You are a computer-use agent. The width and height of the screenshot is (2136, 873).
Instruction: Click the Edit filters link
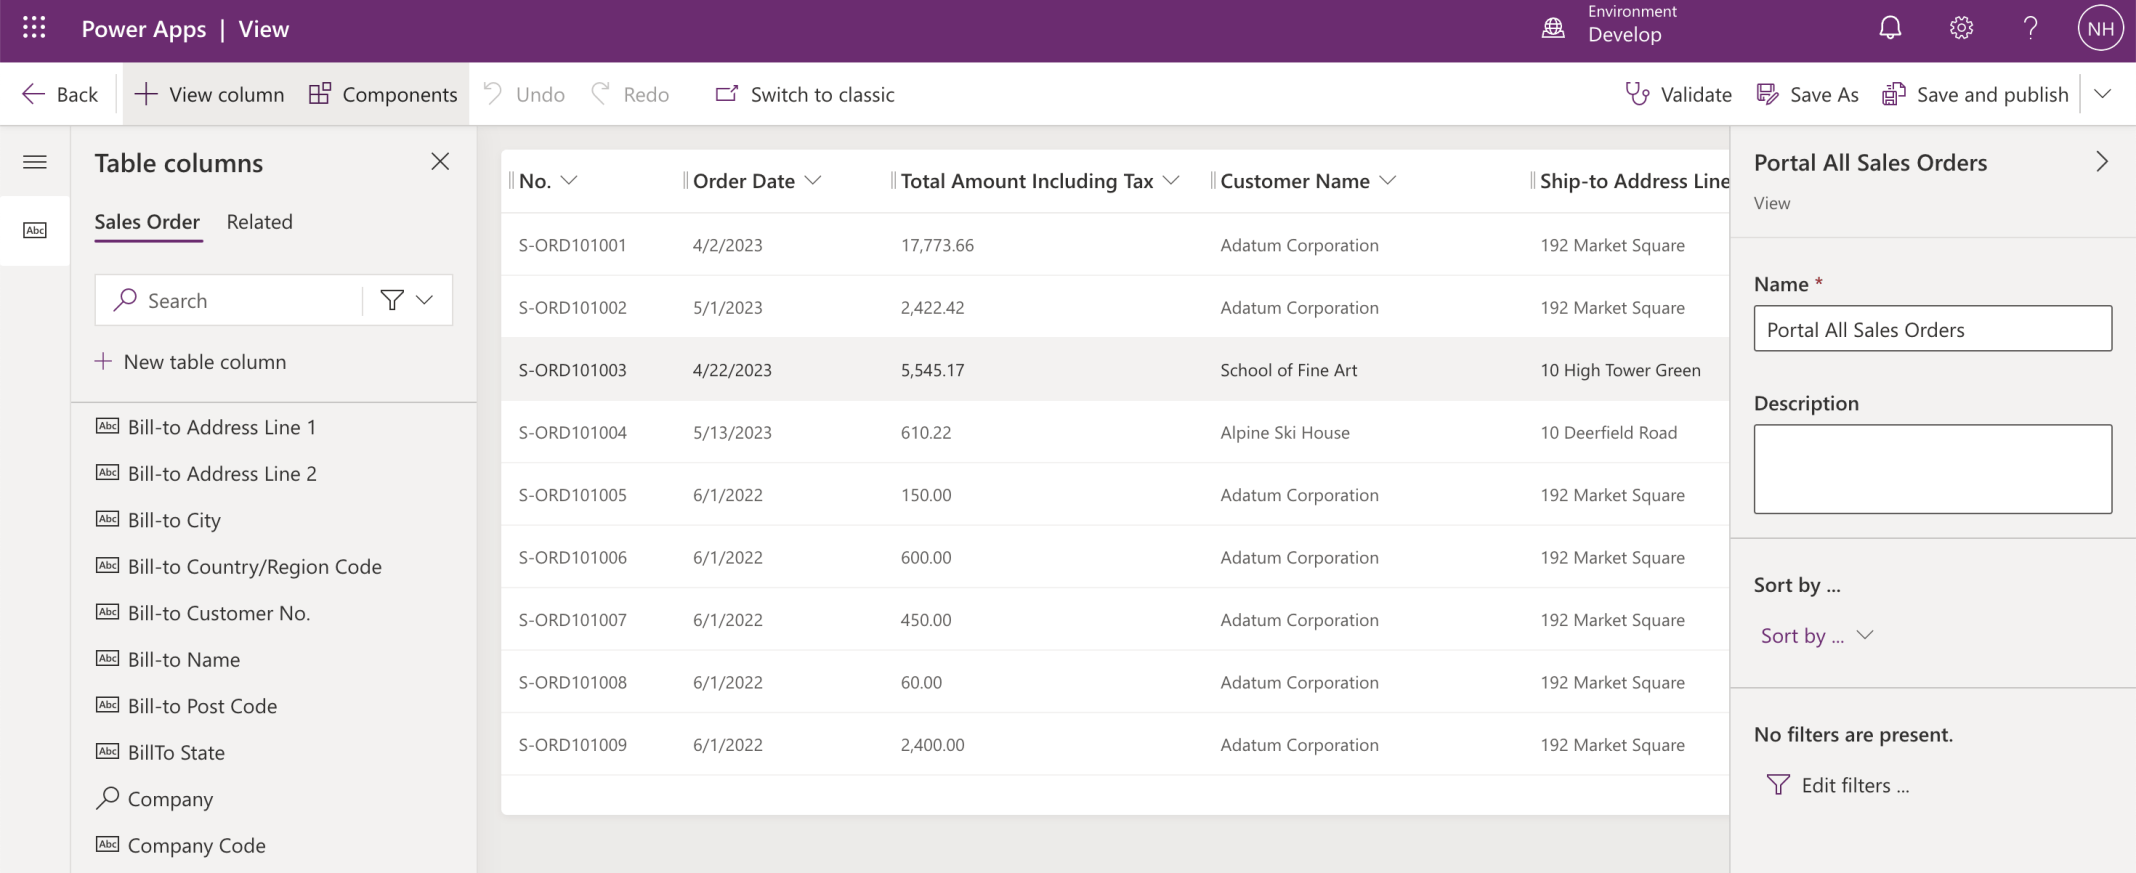[1838, 786]
